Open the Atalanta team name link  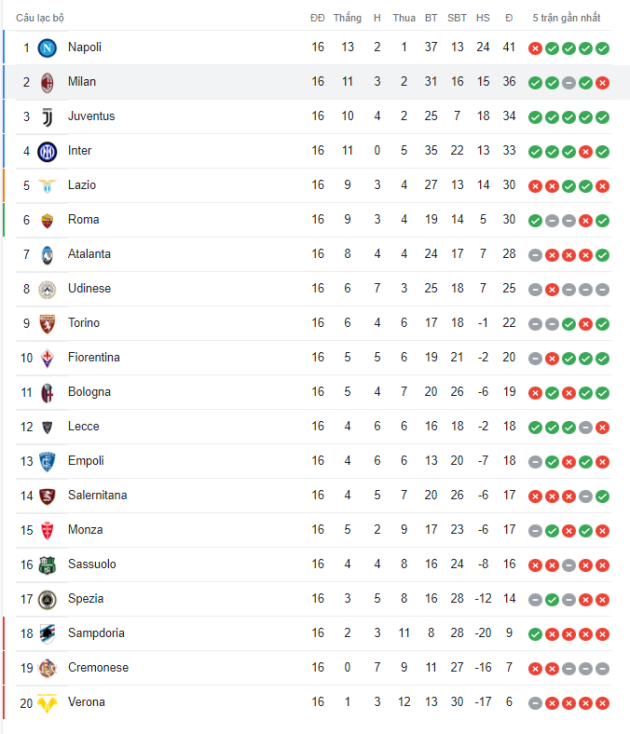pyautogui.click(x=89, y=254)
